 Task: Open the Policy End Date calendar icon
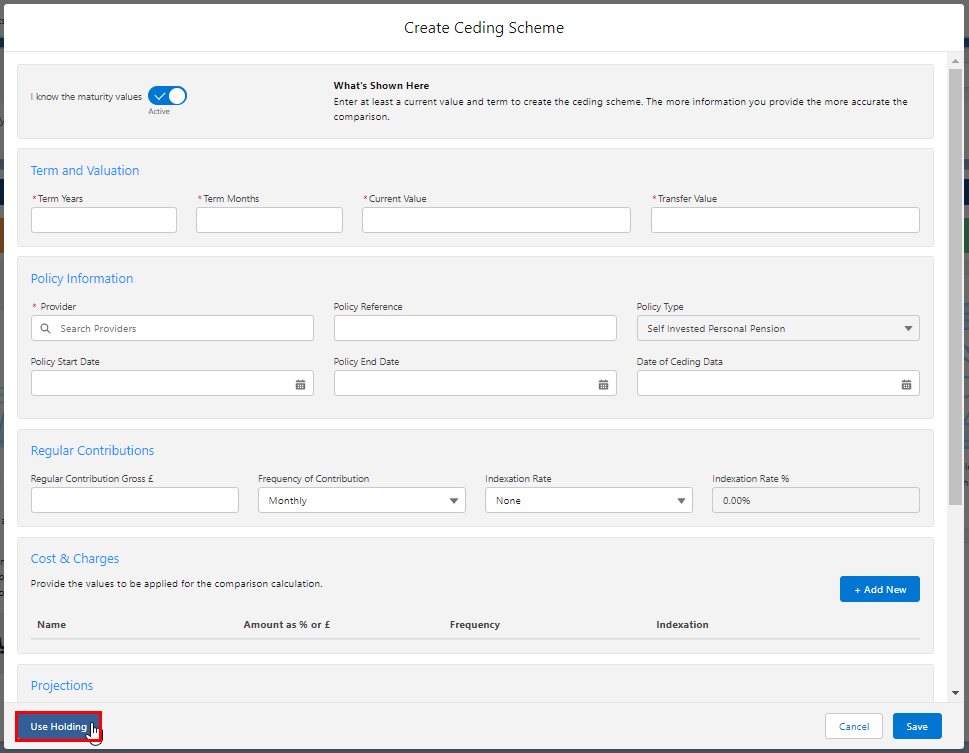pos(603,384)
